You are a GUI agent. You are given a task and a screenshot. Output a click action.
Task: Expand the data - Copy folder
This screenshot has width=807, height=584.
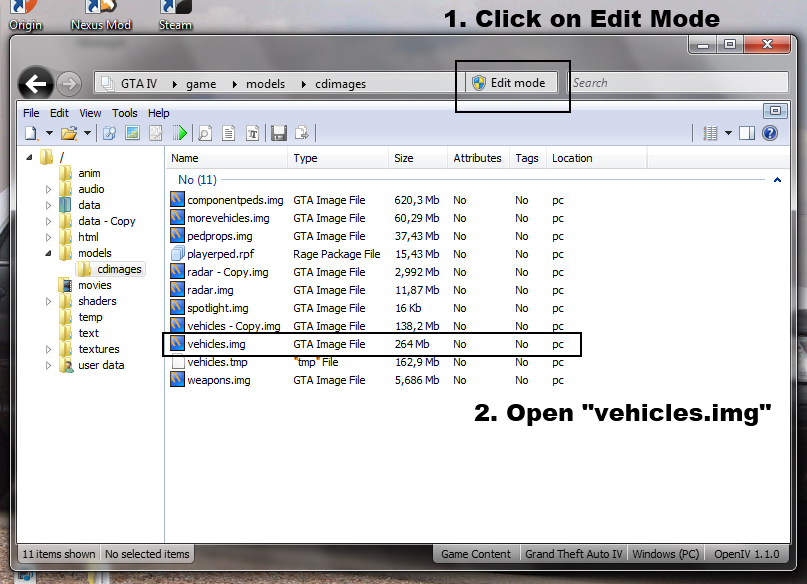coord(48,221)
